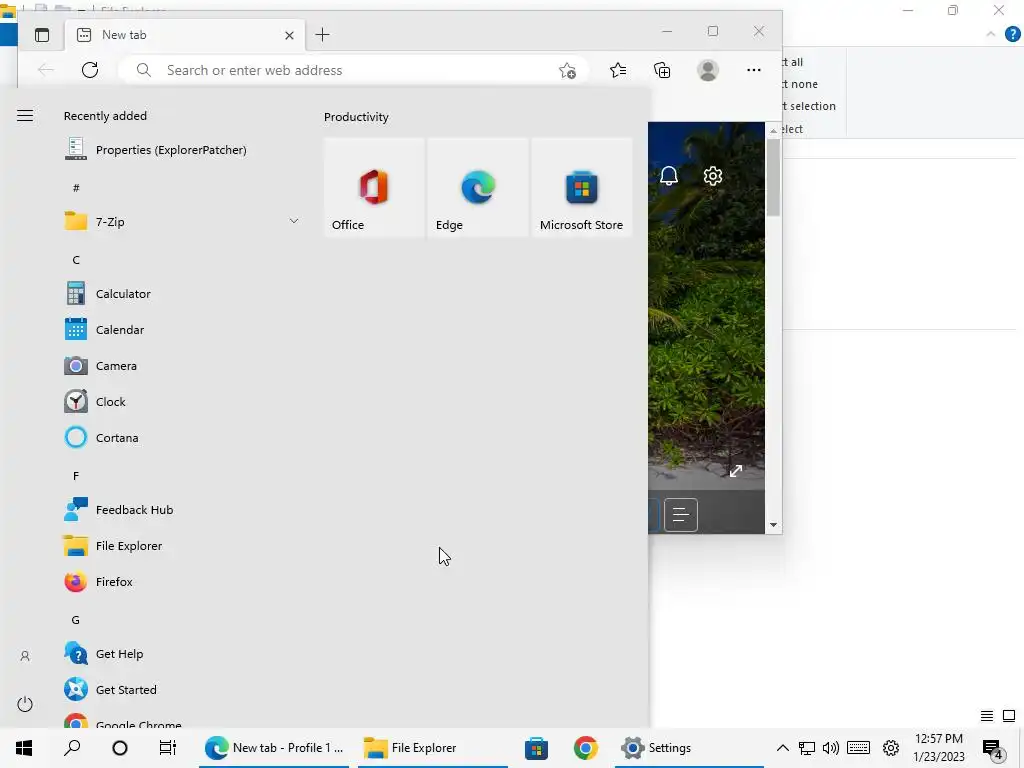Click the Recently added heading
1024x768 pixels.
click(x=105, y=116)
